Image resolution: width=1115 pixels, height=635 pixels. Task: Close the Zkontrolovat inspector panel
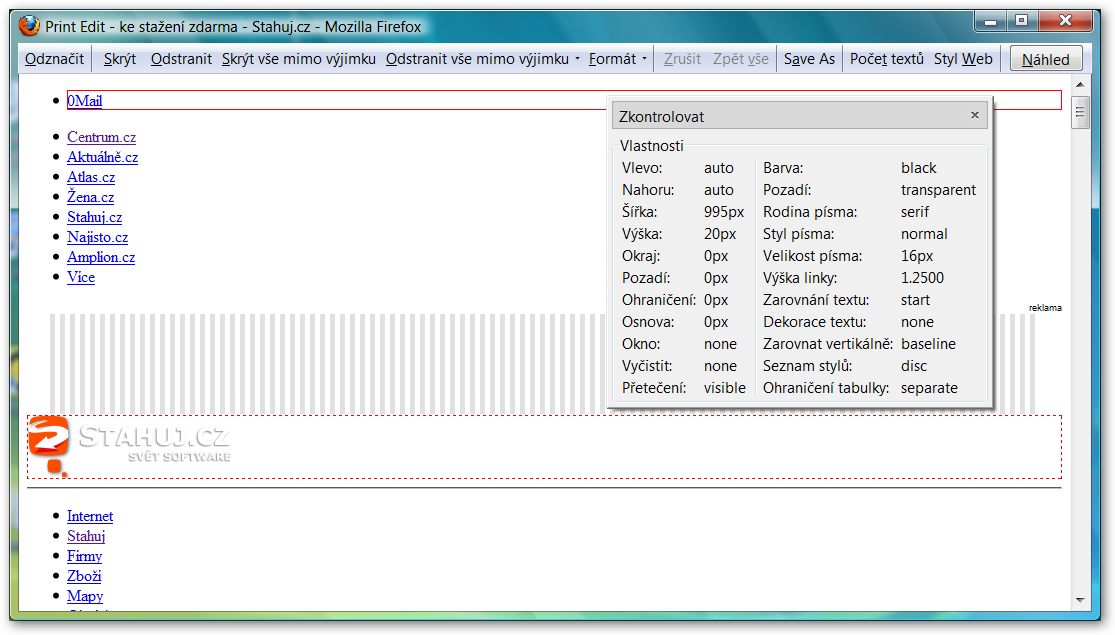point(975,114)
